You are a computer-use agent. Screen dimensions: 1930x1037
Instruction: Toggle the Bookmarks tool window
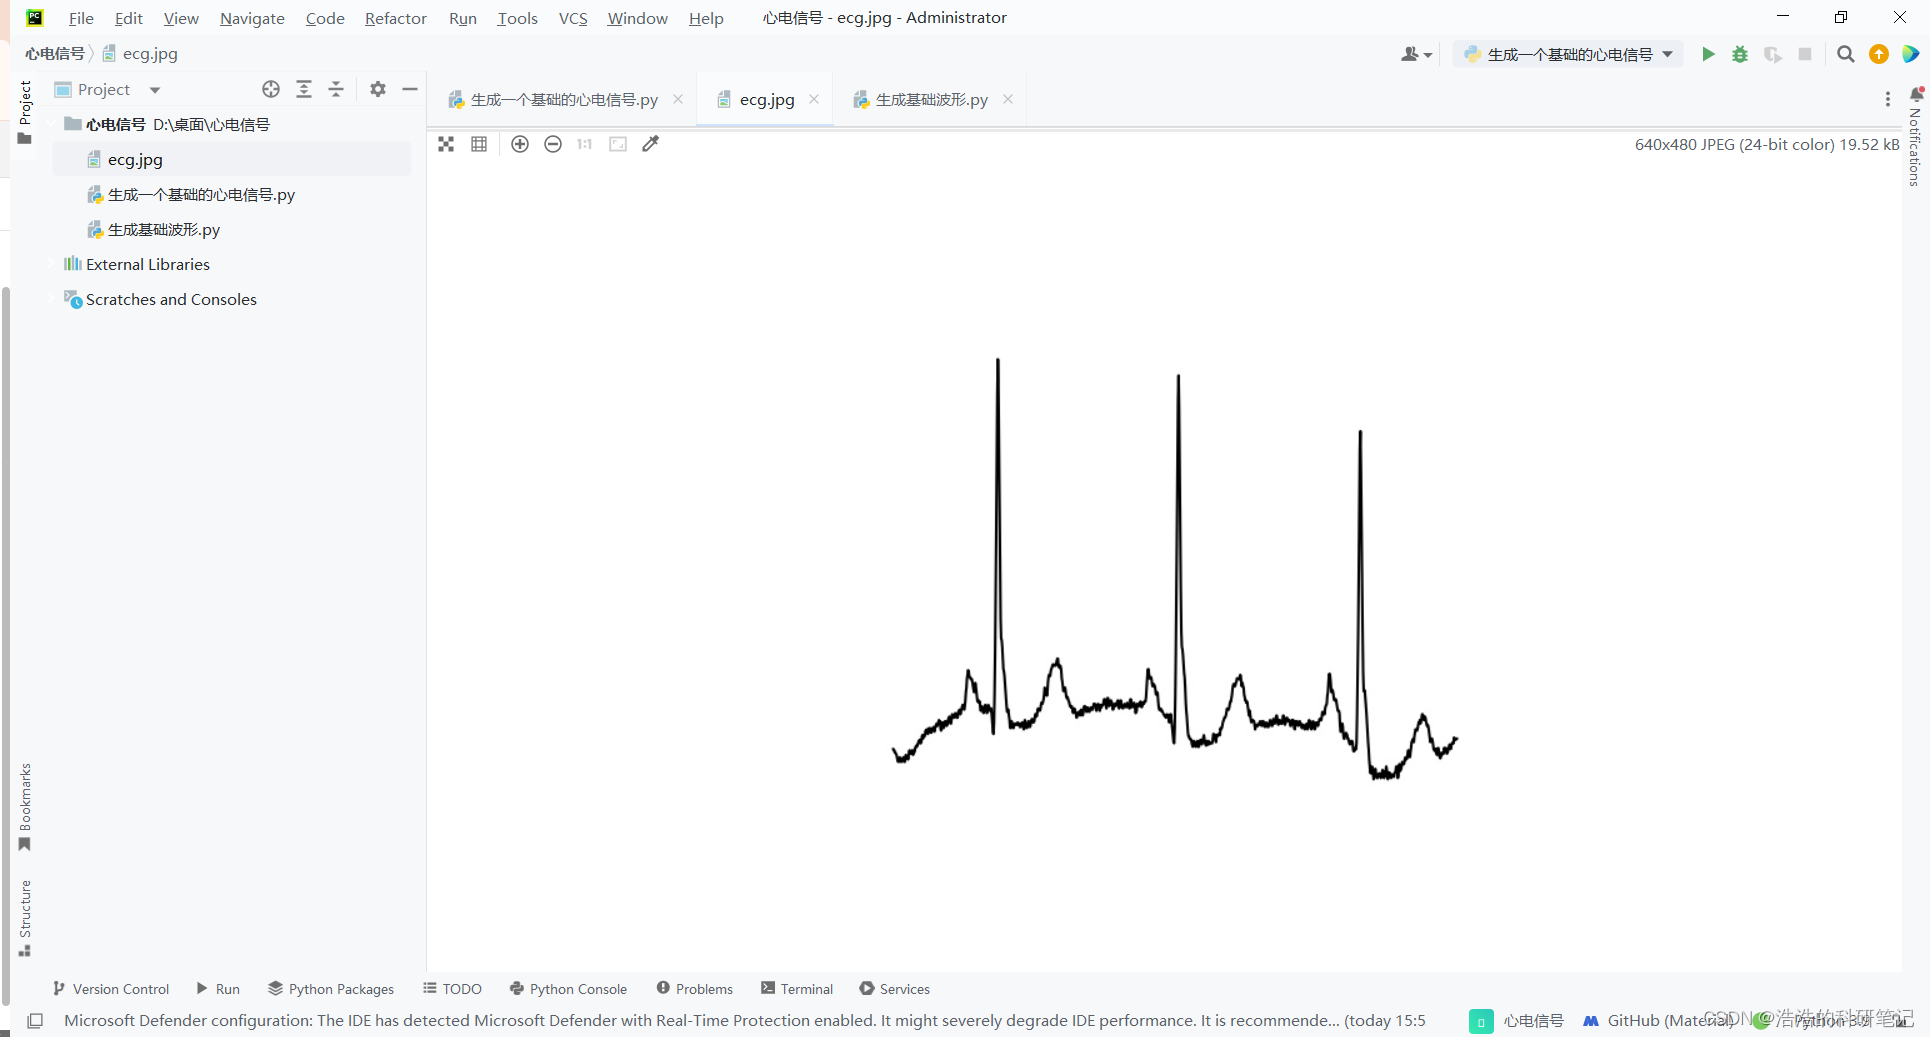click(x=25, y=807)
